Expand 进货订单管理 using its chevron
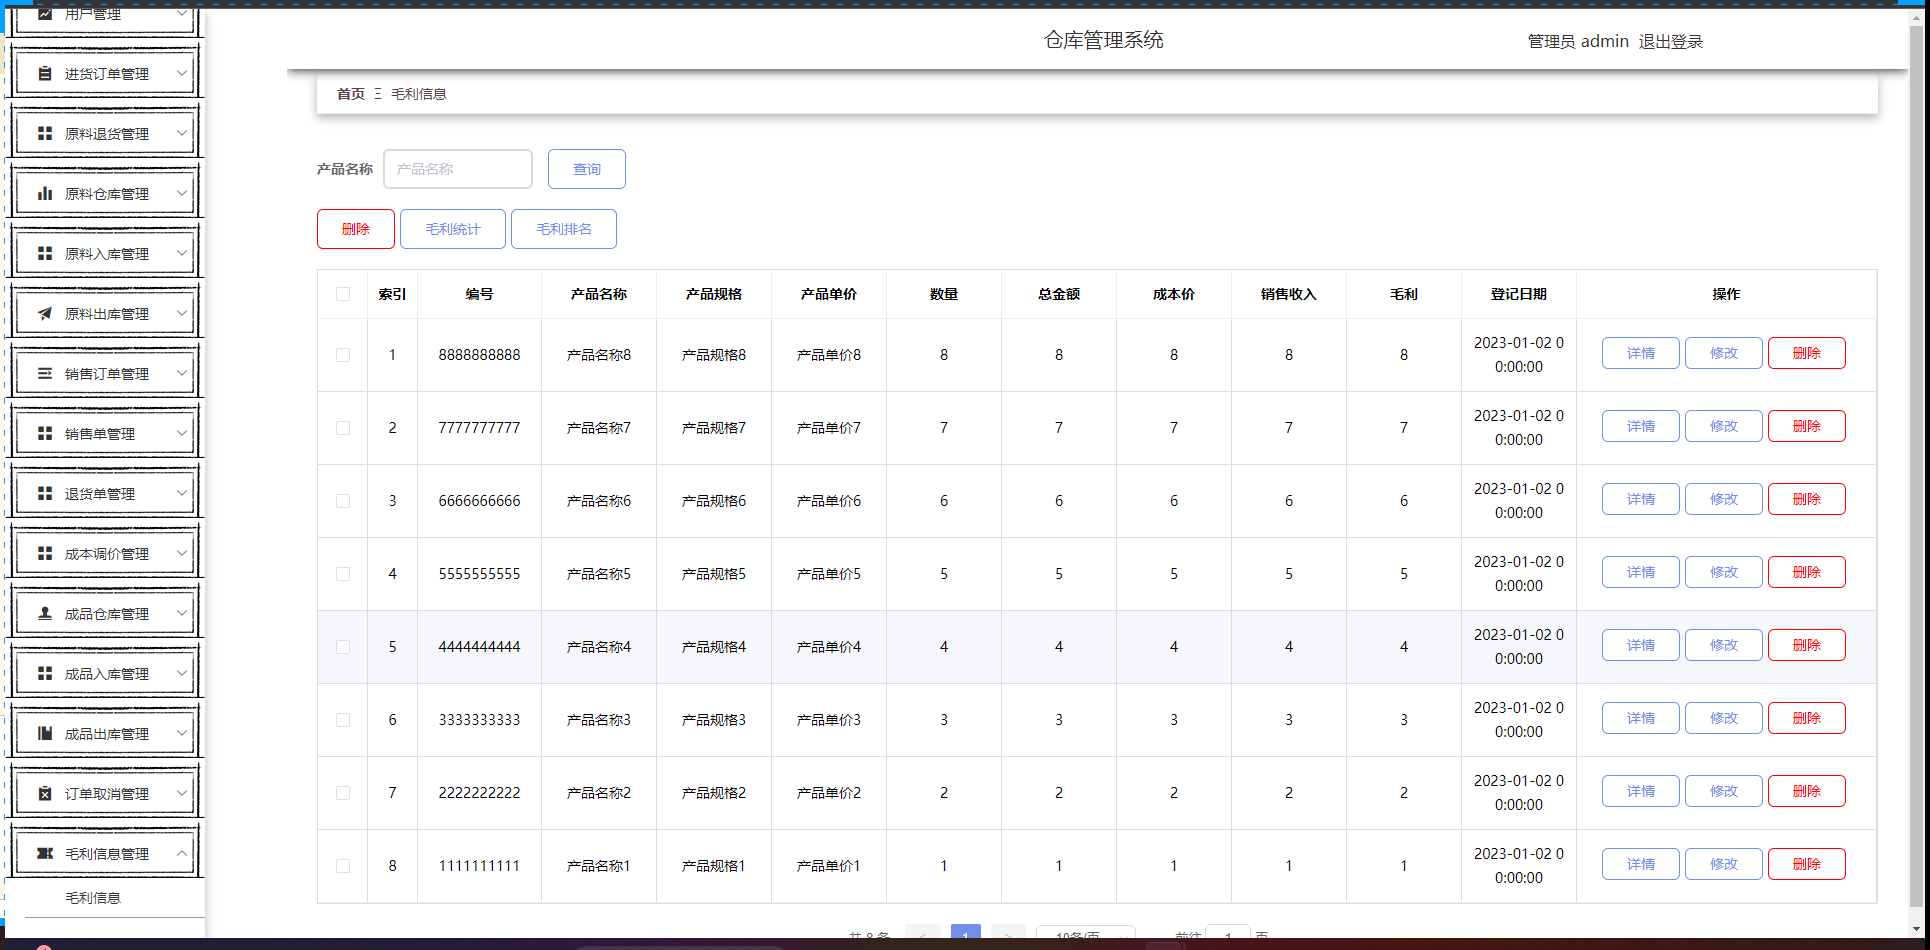The width and height of the screenshot is (1930, 950). [181, 73]
